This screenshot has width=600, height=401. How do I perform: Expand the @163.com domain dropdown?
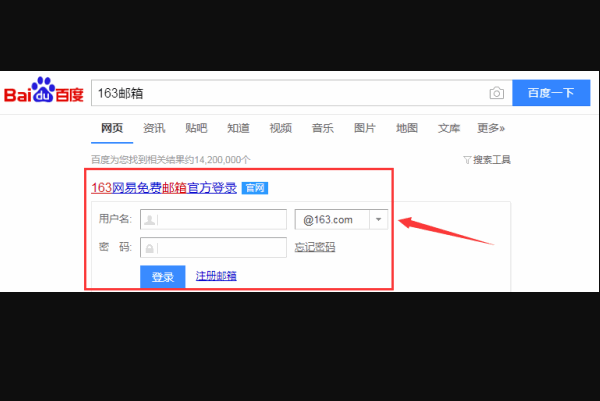(378, 219)
